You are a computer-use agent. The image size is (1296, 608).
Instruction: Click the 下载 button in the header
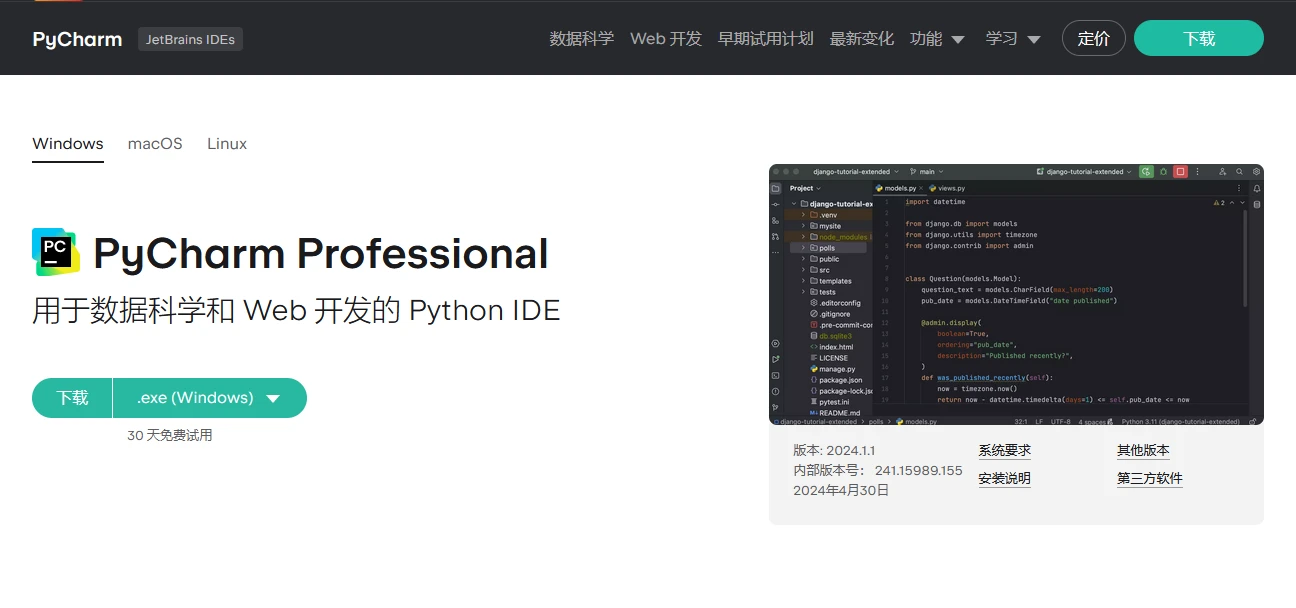click(1198, 38)
